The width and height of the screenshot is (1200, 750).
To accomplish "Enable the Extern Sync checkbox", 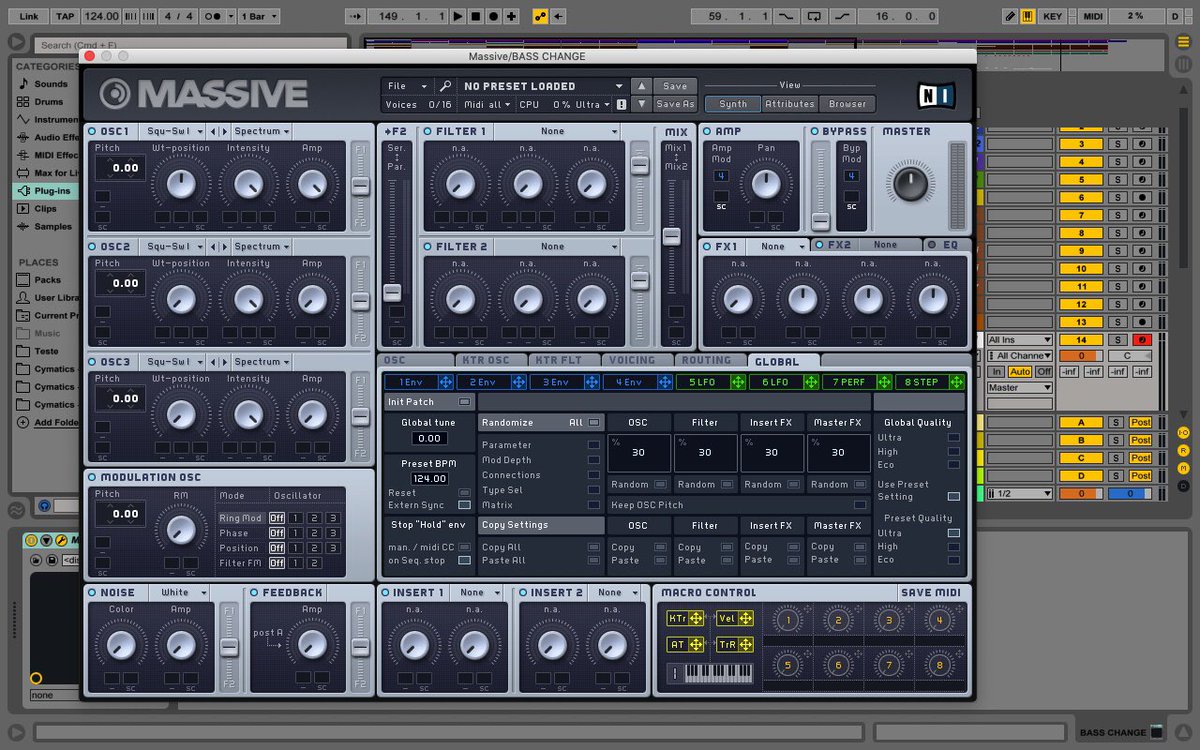I will pyautogui.click(x=464, y=505).
